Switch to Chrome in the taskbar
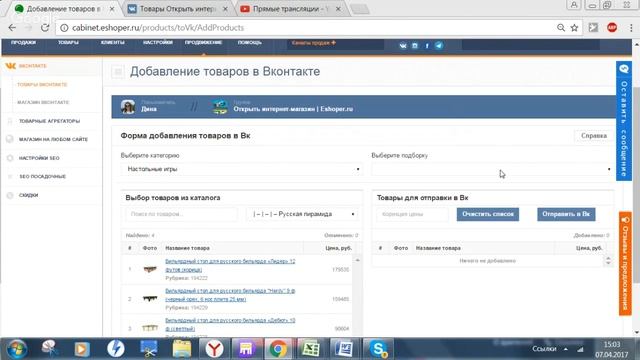 278,349
